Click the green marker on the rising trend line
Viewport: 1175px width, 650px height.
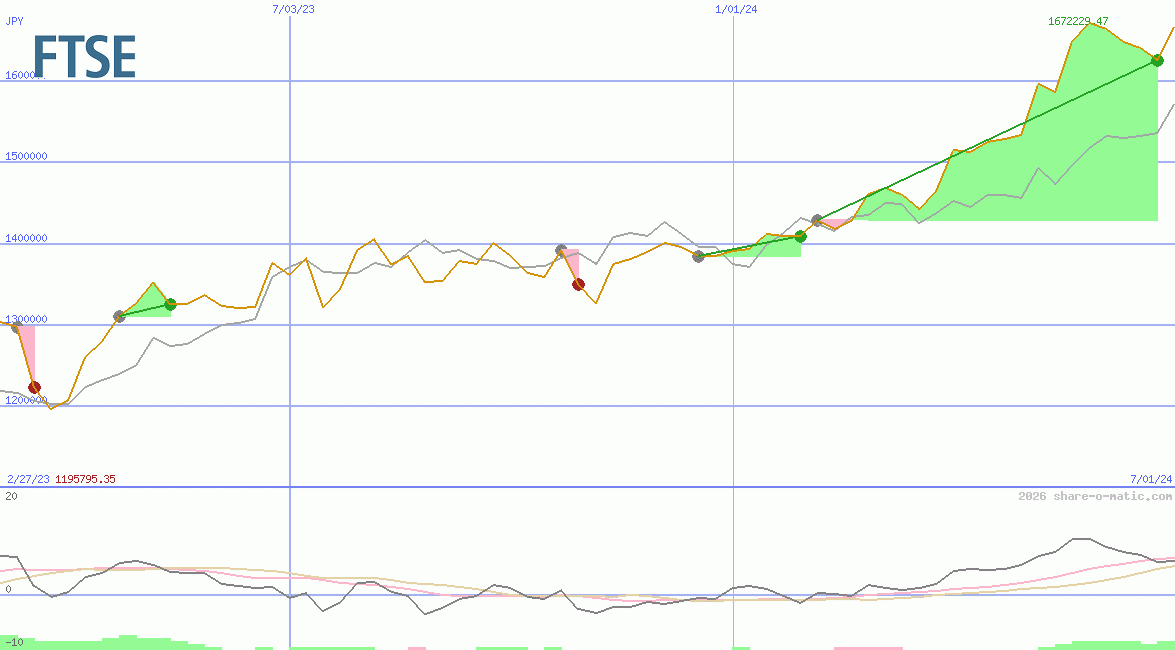coord(799,237)
